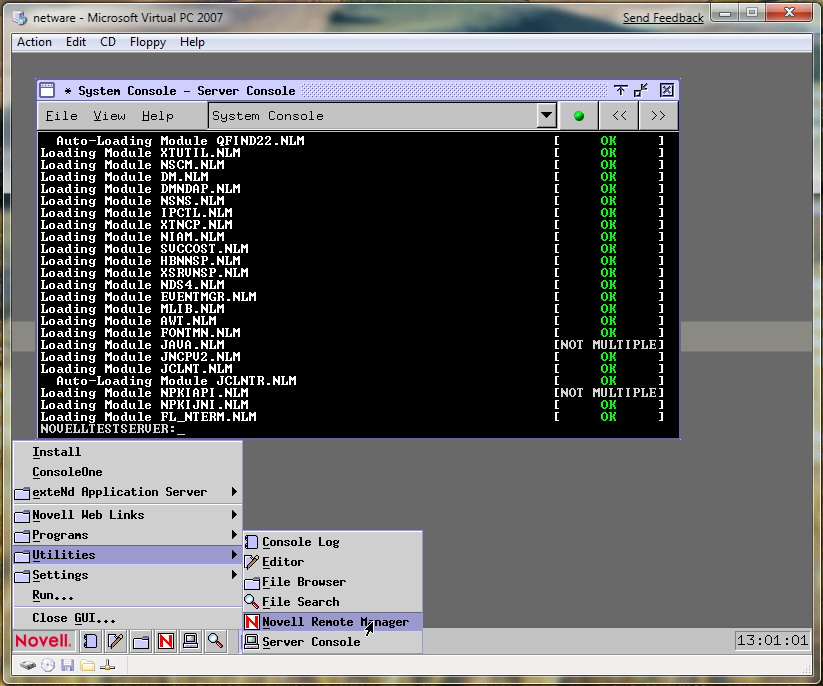Open the Edit menu in Virtual PC
Image resolution: width=823 pixels, height=686 pixels.
76,42
